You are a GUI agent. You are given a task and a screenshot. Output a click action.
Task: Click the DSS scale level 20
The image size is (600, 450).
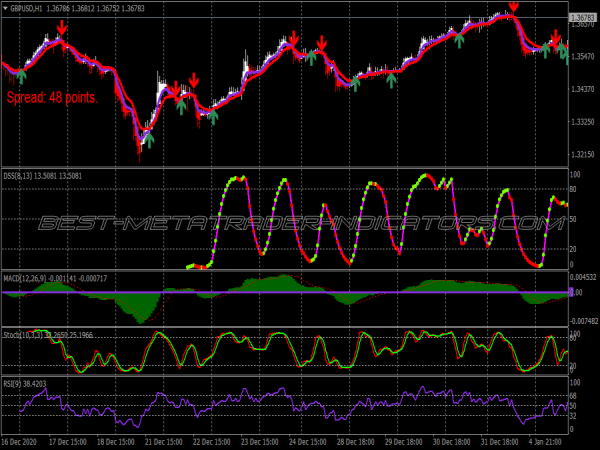[573, 249]
